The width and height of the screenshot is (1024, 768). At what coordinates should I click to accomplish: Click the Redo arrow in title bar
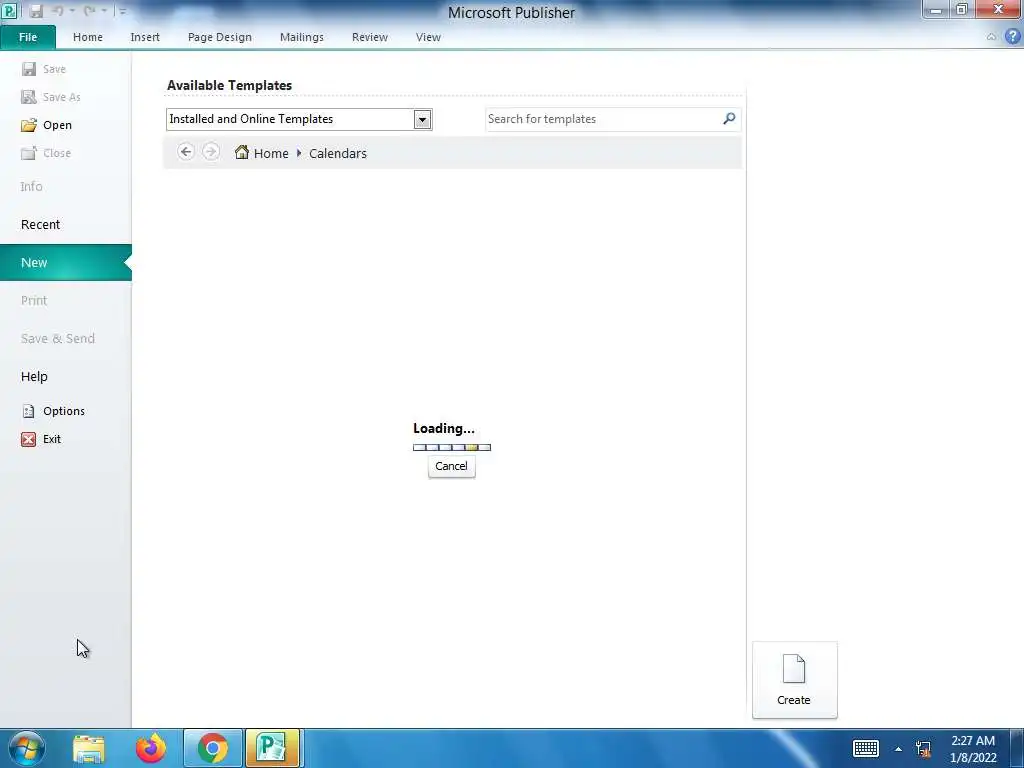pos(89,11)
